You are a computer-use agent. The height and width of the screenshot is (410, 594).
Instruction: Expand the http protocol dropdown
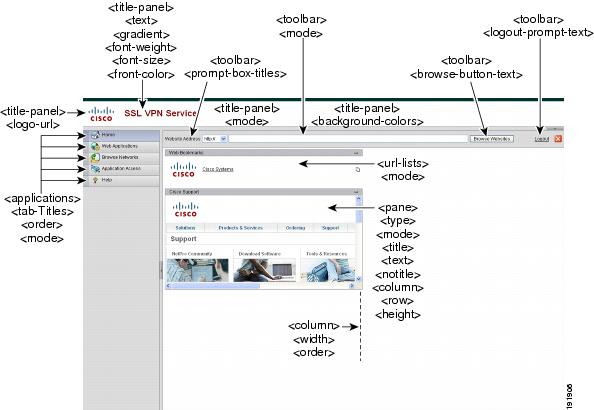coord(223,139)
